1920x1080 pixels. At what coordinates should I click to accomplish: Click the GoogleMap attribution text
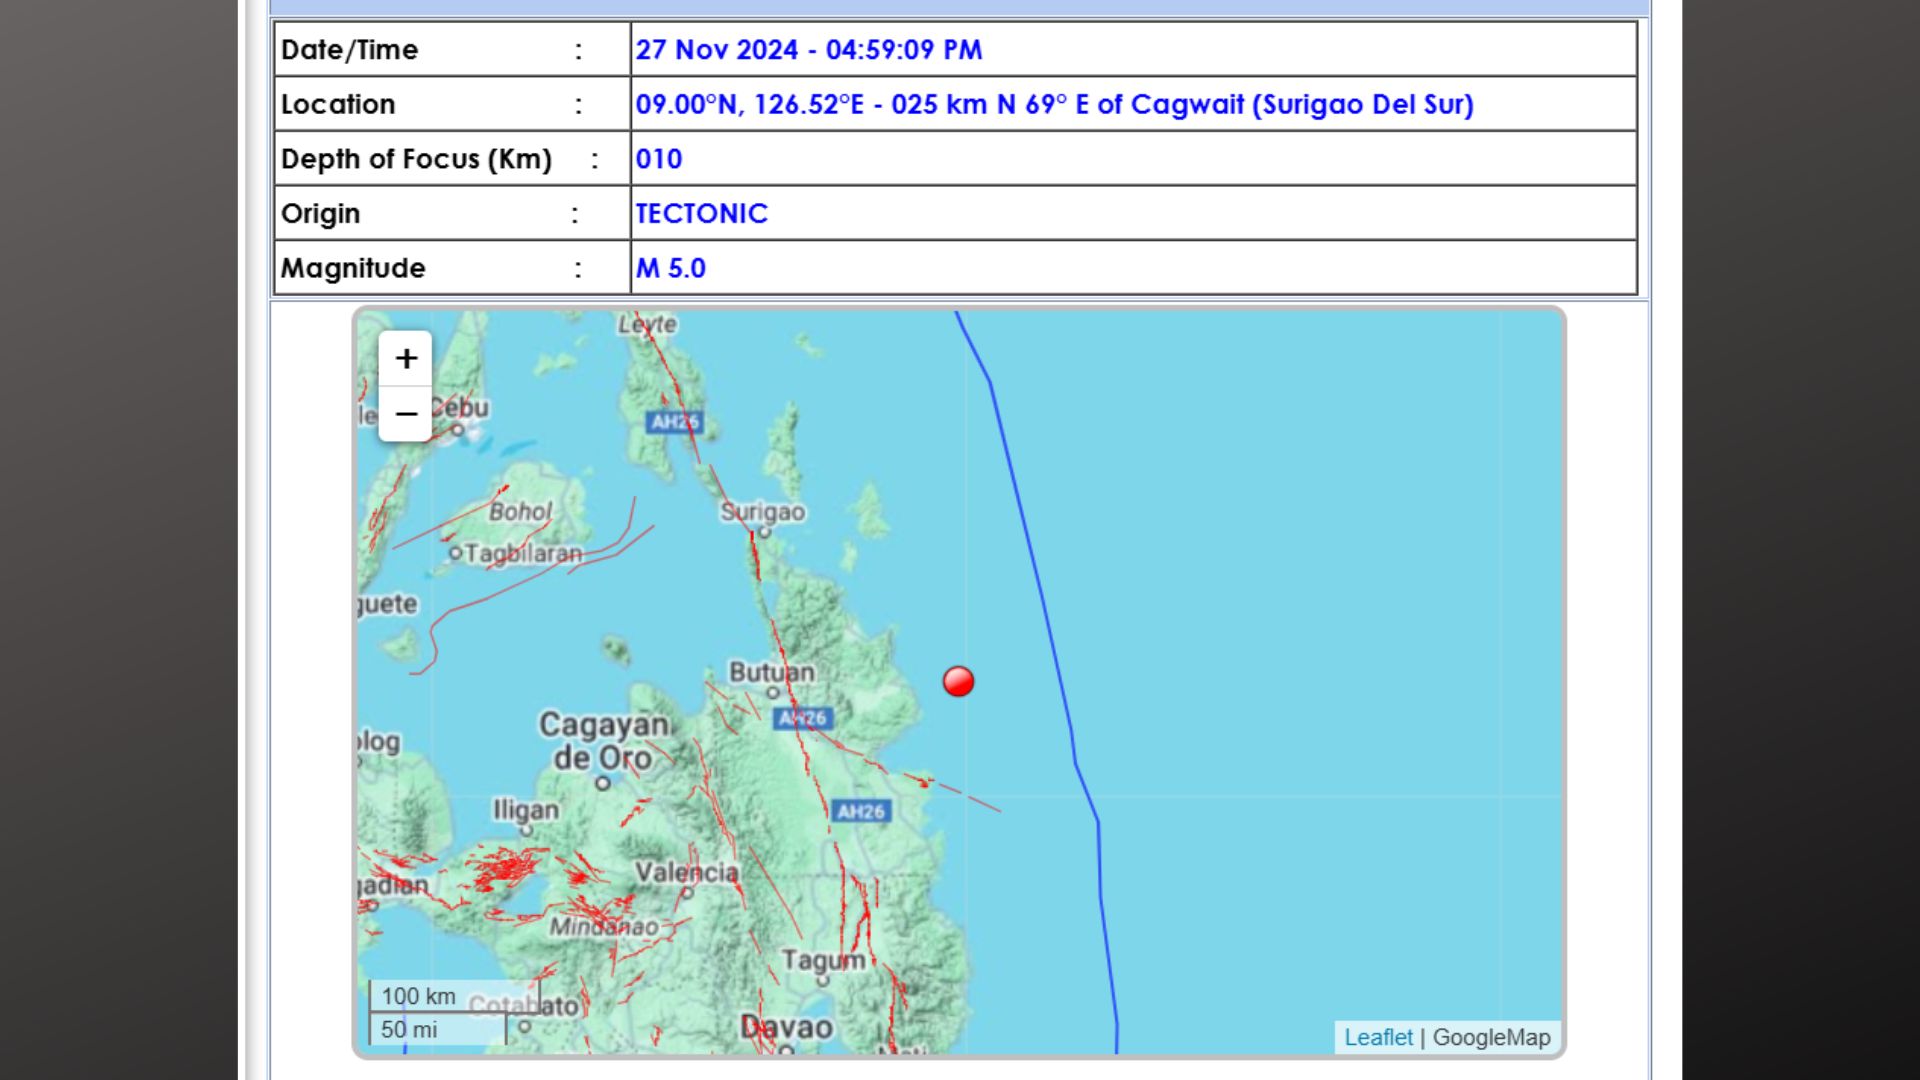click(x=1491, y=1037)
